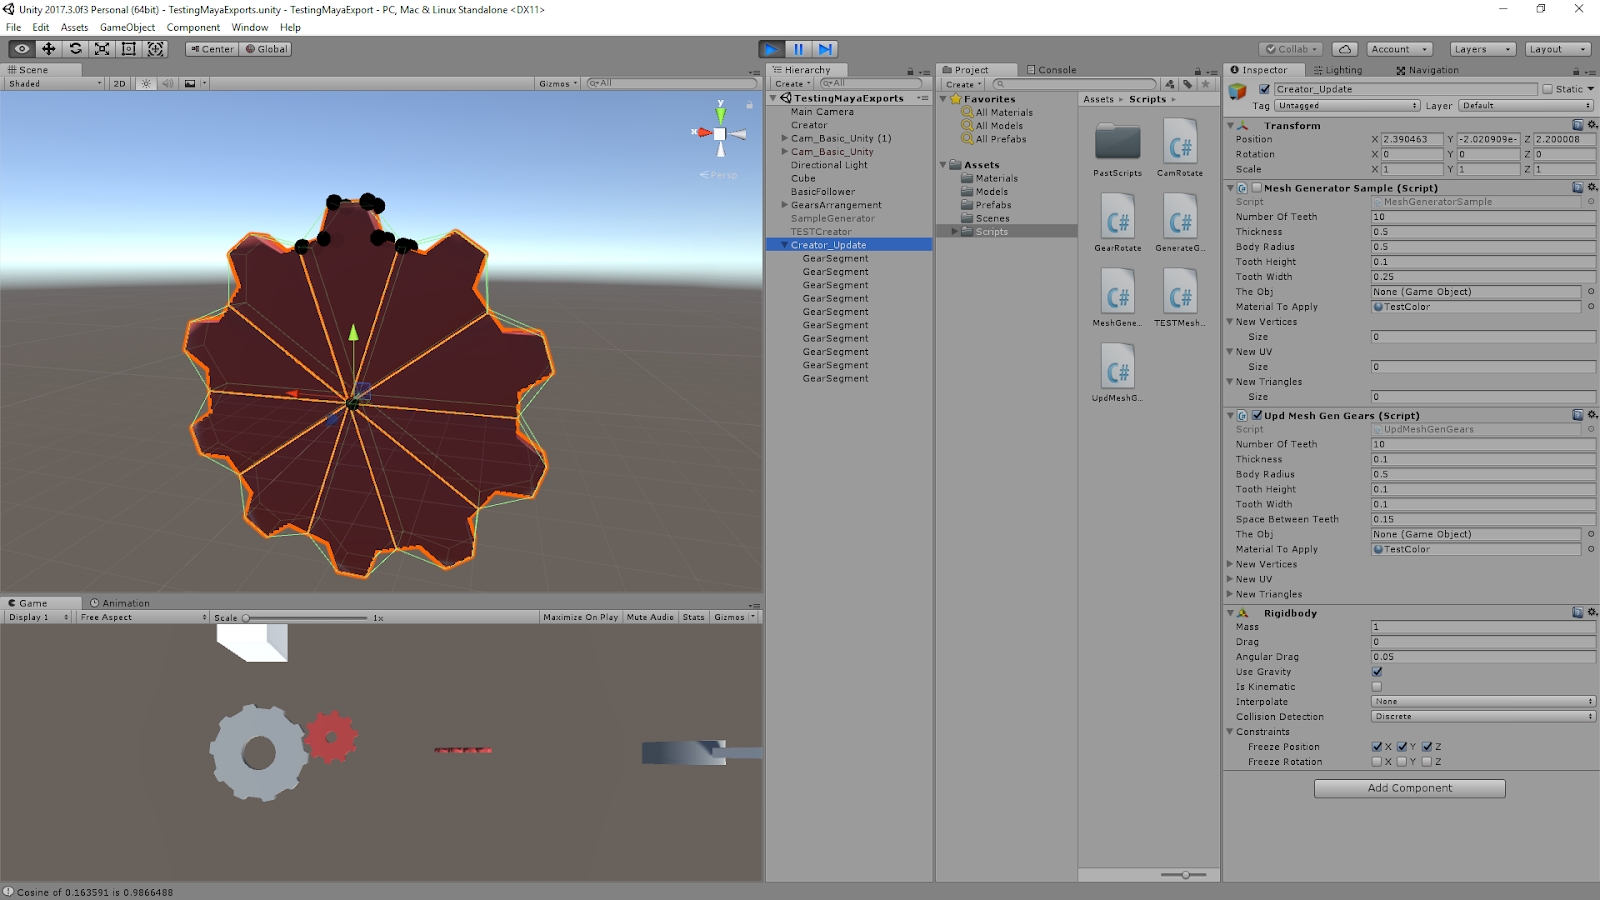Show Stats in the Game view
The width and height of the screenshot is (1600, 900).
693,617
